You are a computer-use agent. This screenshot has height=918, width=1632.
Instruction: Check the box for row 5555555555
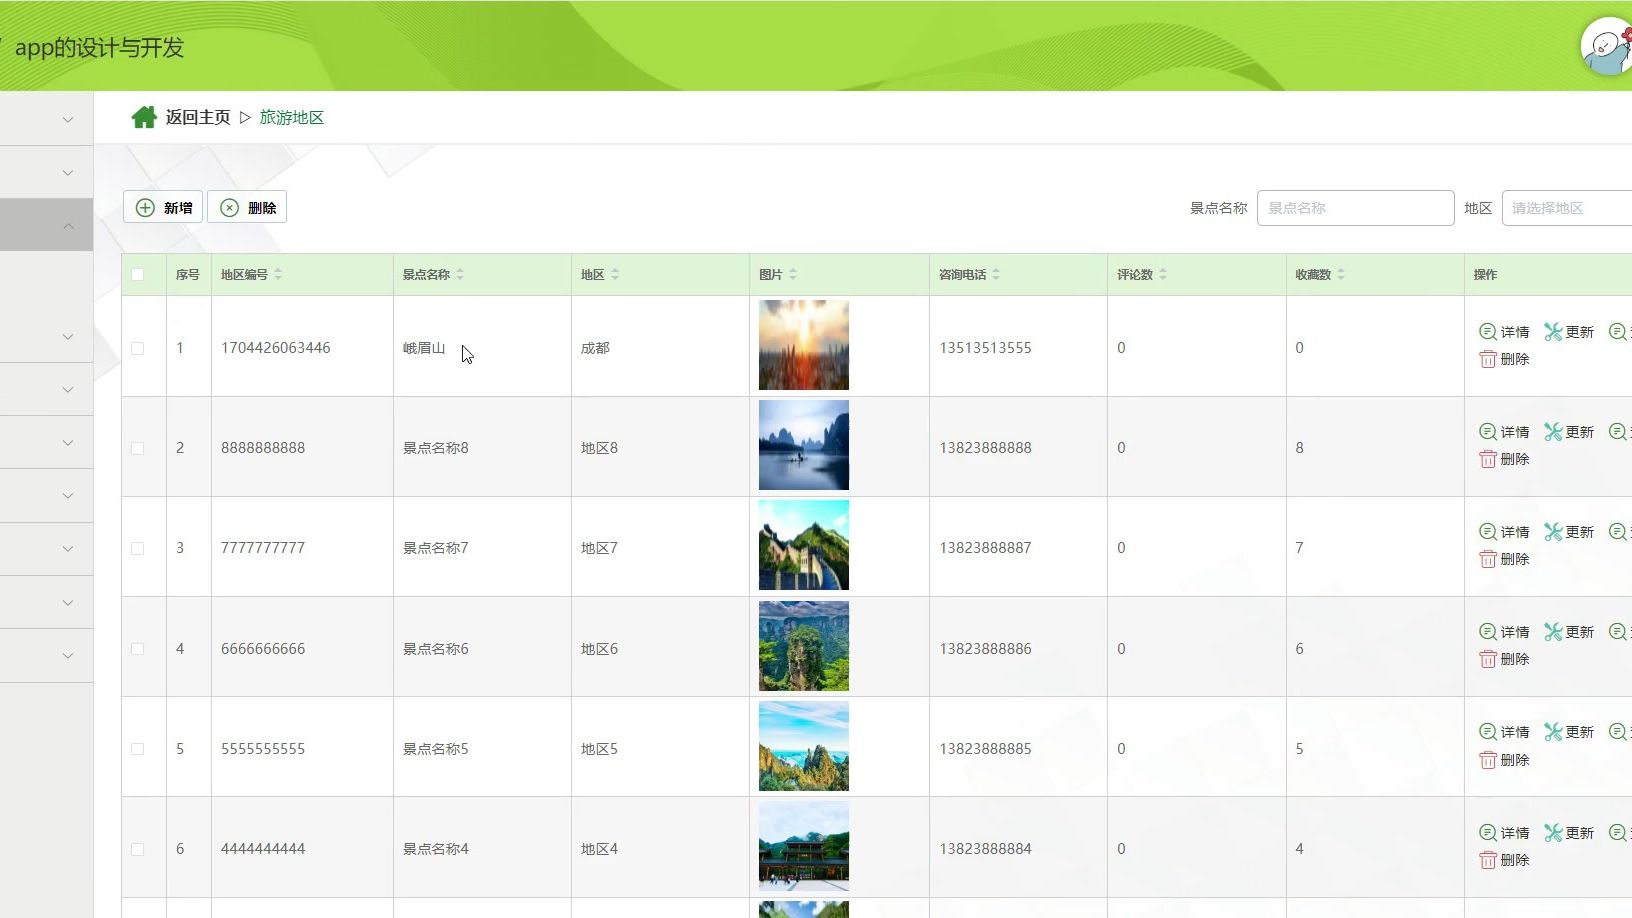pos(138,749)
